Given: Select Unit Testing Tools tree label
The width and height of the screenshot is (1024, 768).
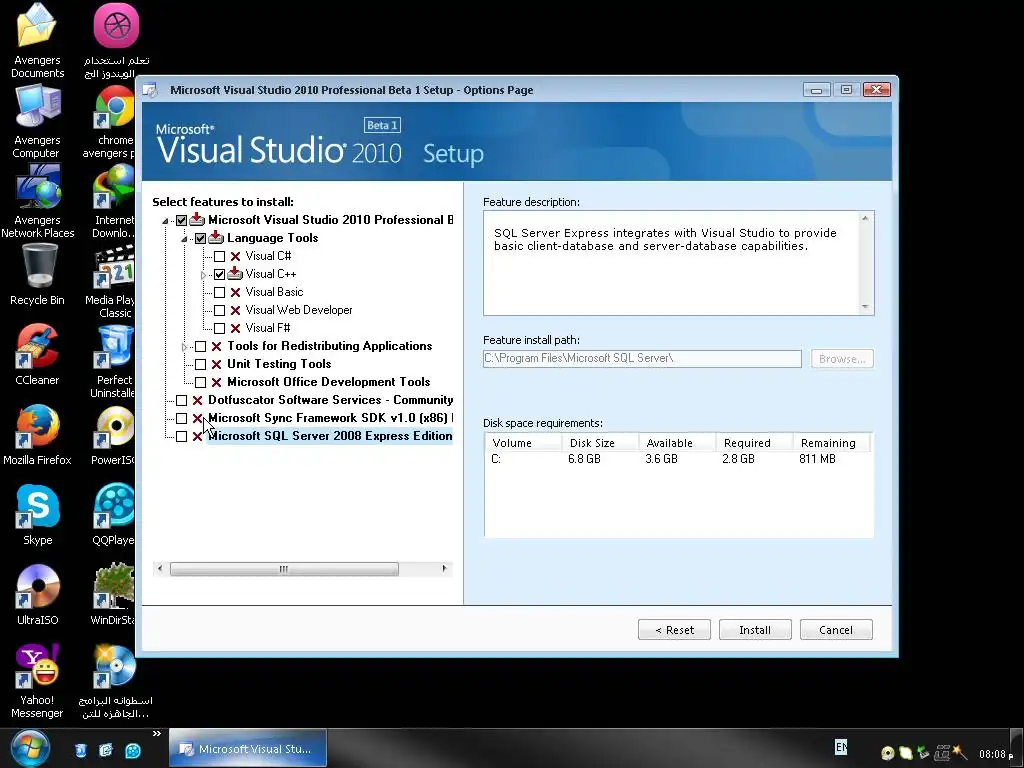Looking at the screenshot, I should coord(279,364).
